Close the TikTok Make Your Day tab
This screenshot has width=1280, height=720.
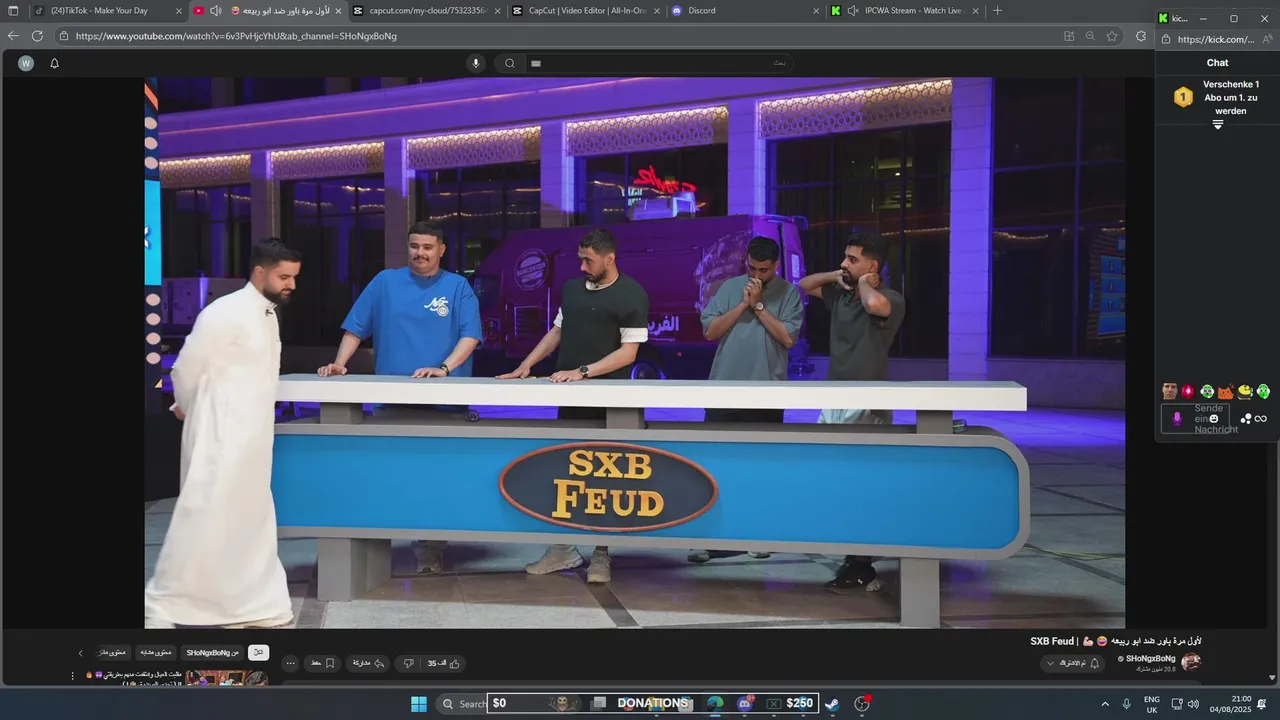point(179,11)
